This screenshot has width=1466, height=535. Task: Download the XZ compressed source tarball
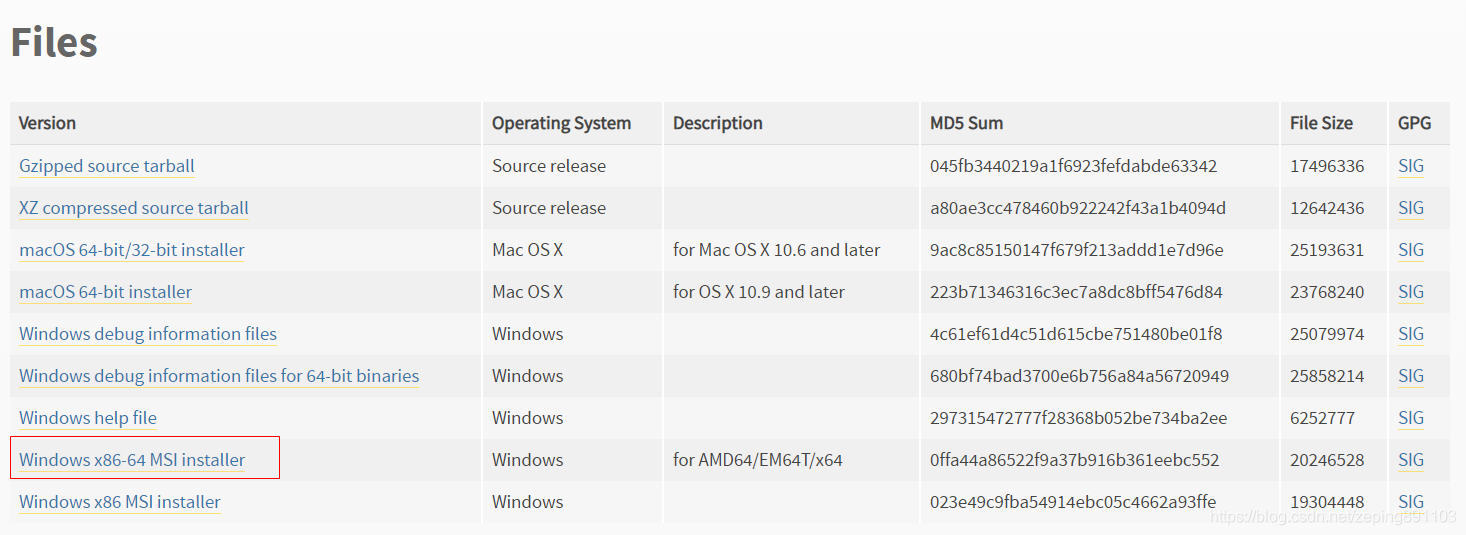[x=134, y=208]
